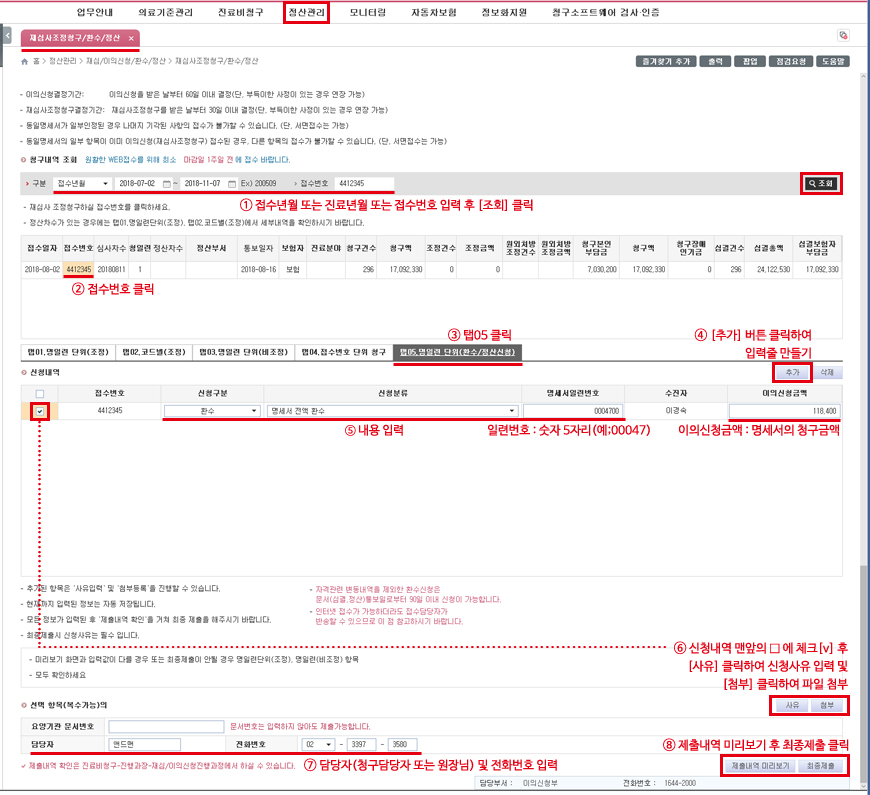
Task: Click the 조회 search button
Action: point(821,184)
